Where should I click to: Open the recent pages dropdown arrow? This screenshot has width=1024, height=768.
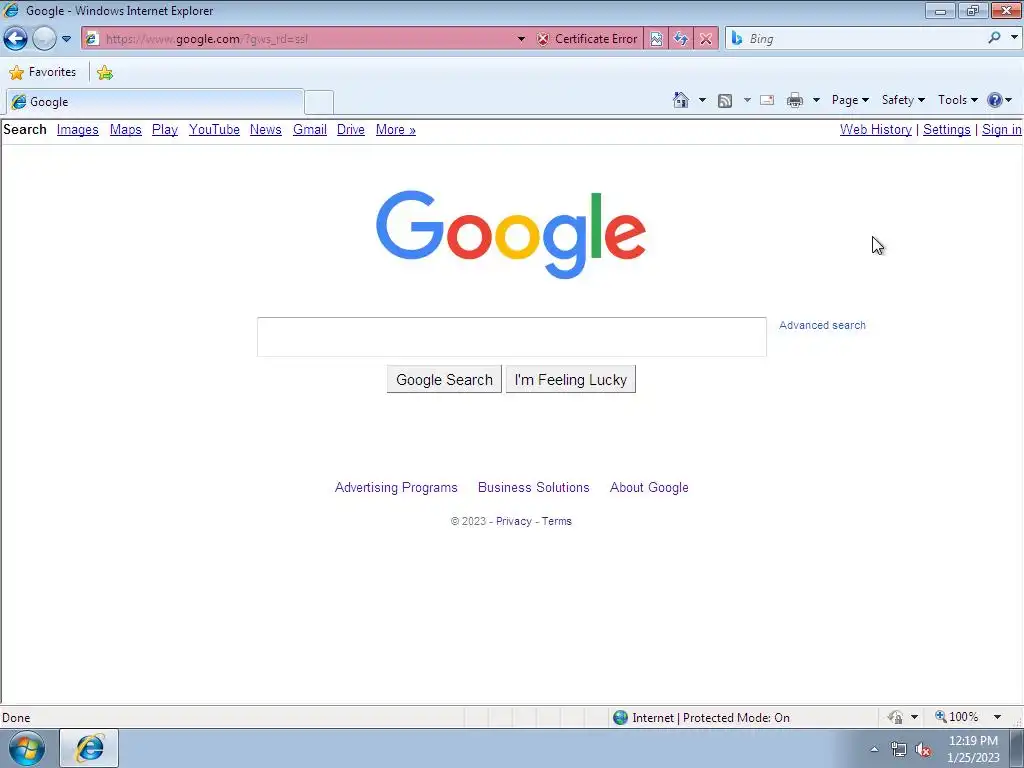click(66, 39)
